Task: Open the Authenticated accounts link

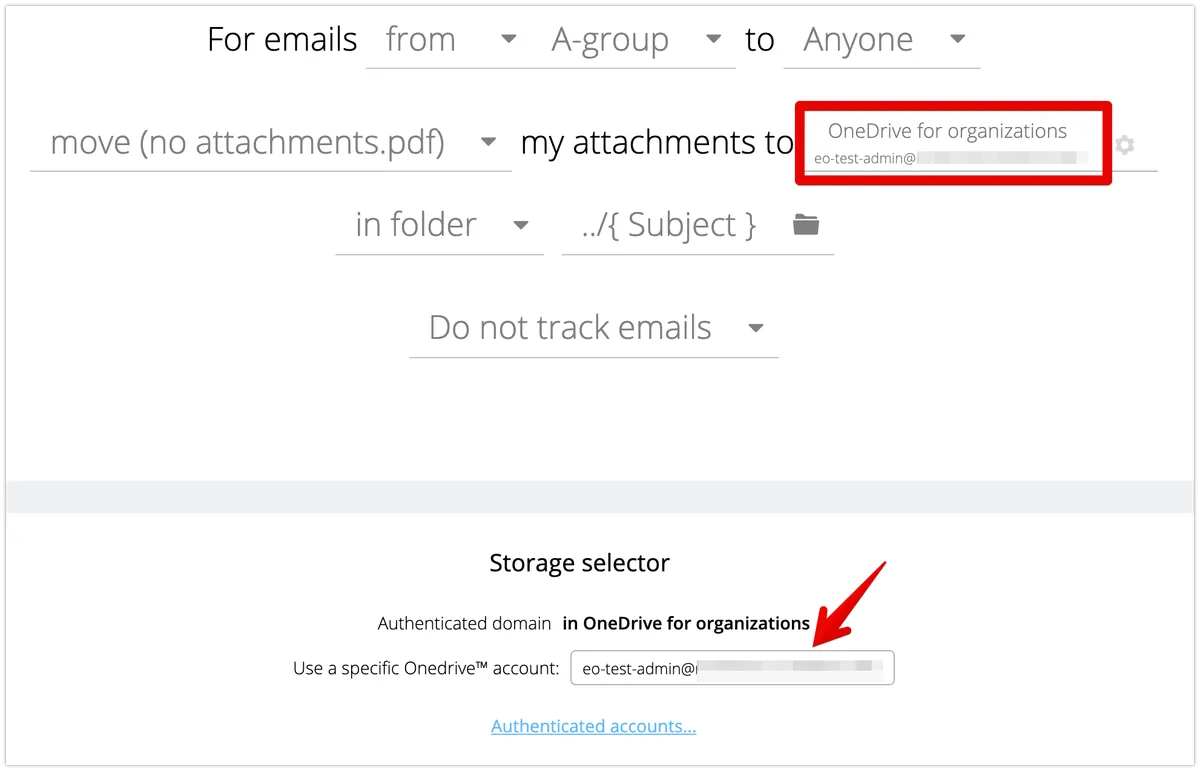Action: point(594,726)
